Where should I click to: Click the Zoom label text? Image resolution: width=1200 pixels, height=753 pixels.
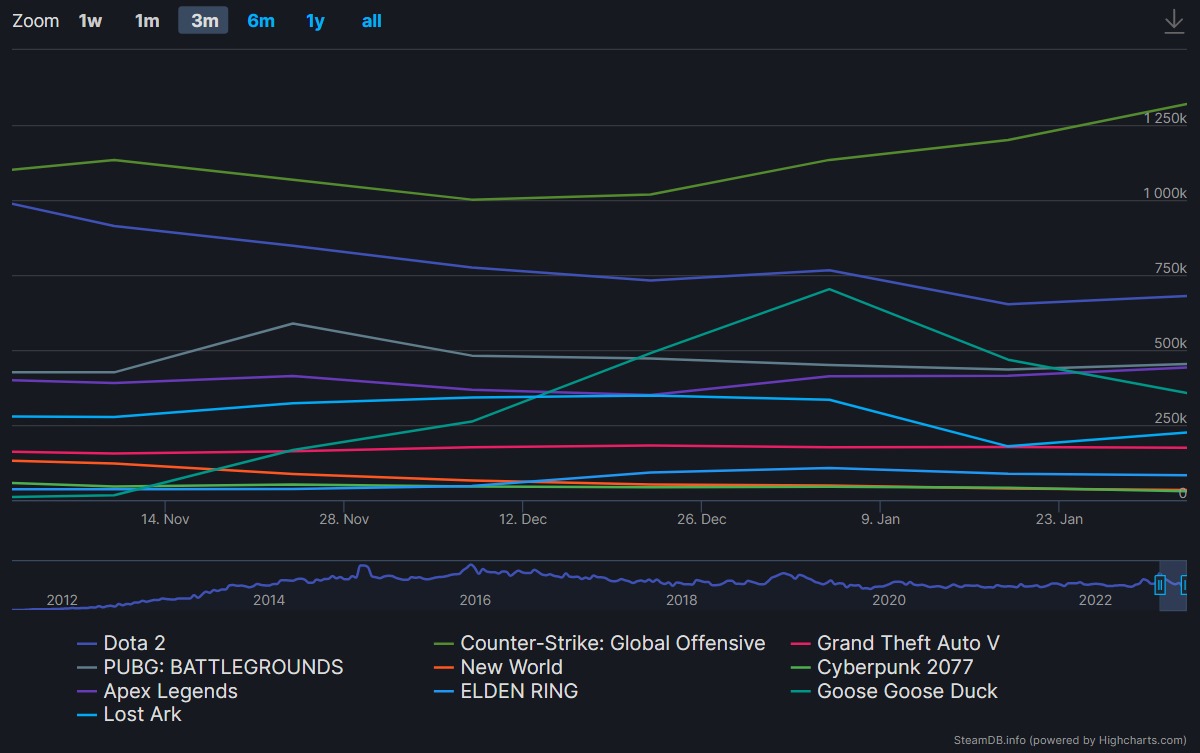tap(36, 21)
